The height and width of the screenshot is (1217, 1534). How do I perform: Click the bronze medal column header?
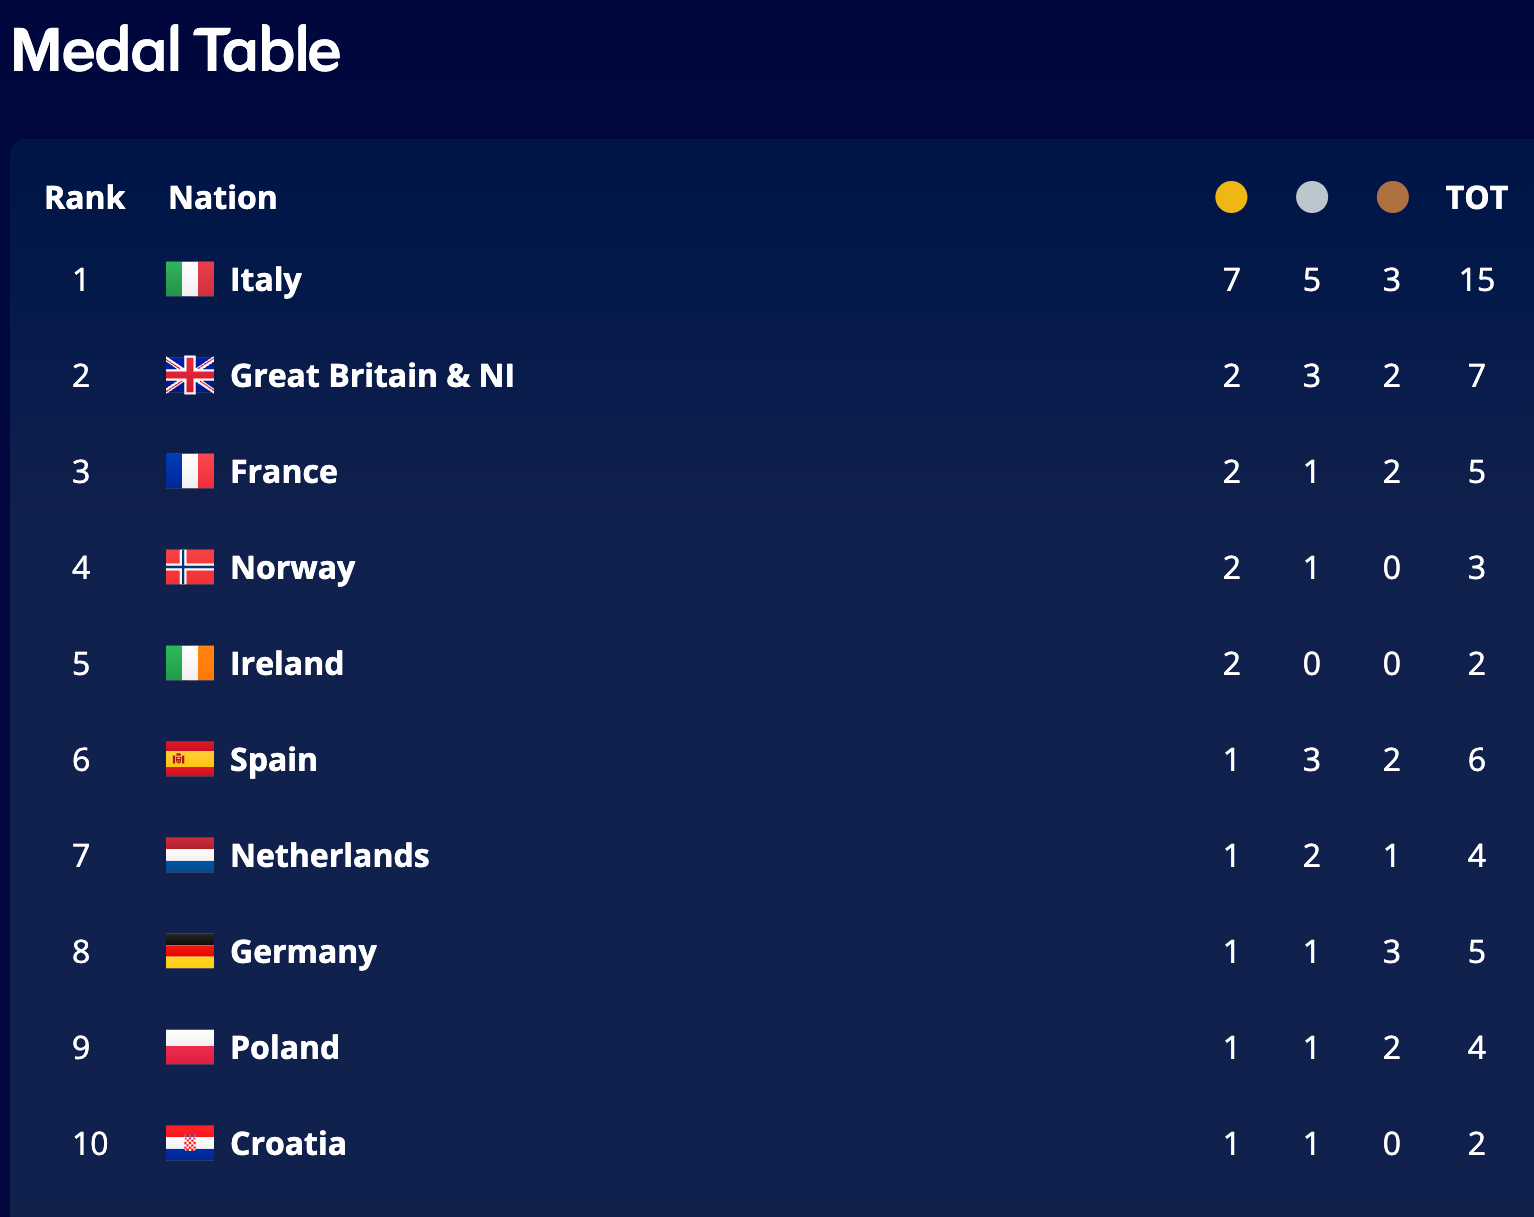click(1392, 197)
